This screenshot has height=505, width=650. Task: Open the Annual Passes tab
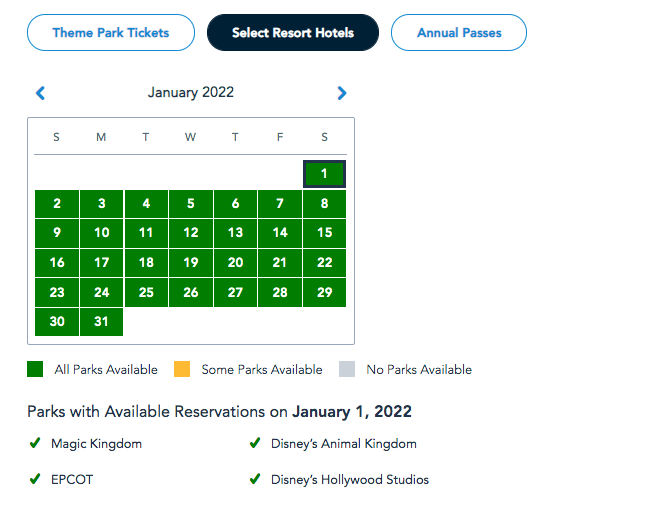(x=458, y=33)
